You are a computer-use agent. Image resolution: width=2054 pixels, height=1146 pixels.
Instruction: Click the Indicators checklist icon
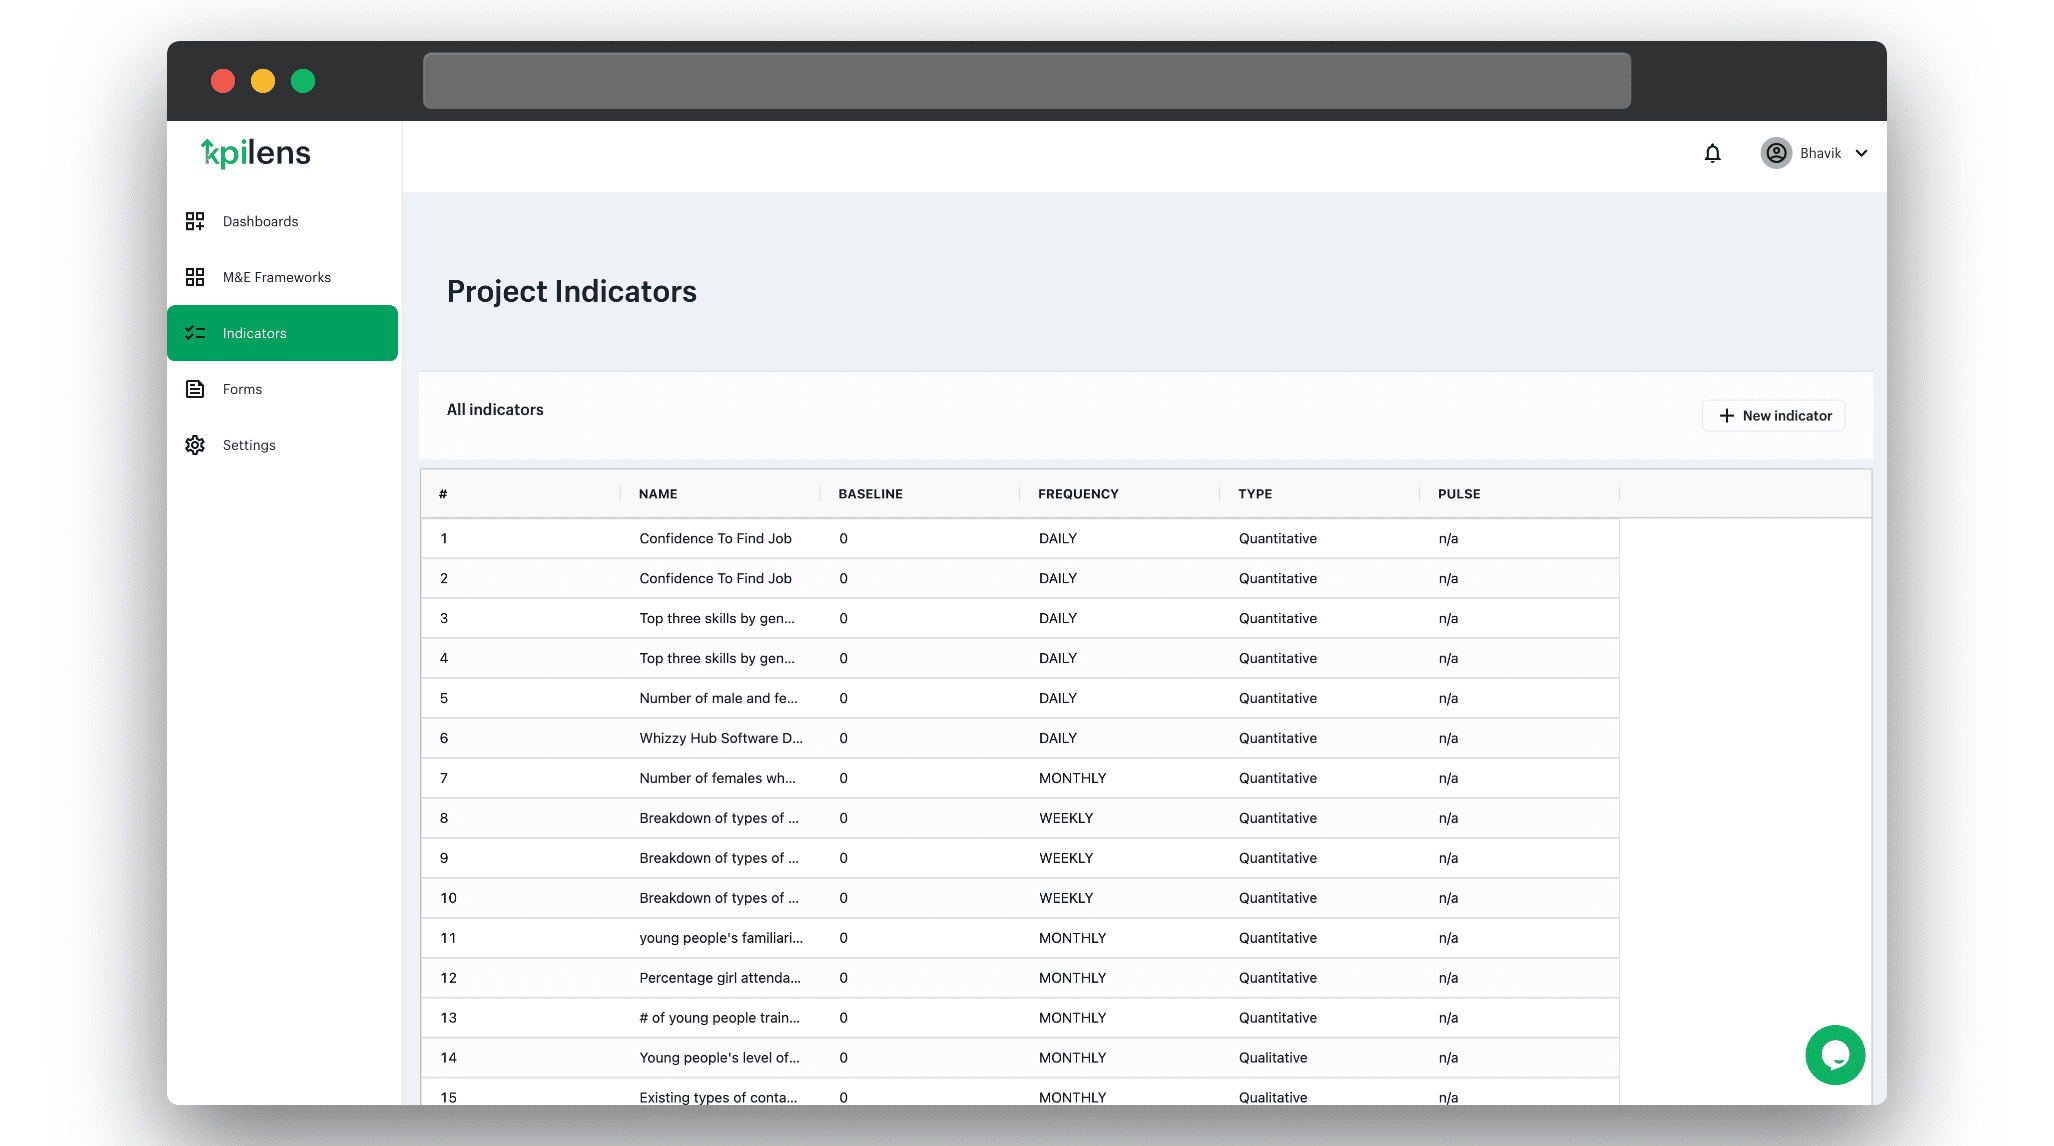pyautogui.click(x=195, y=333)
